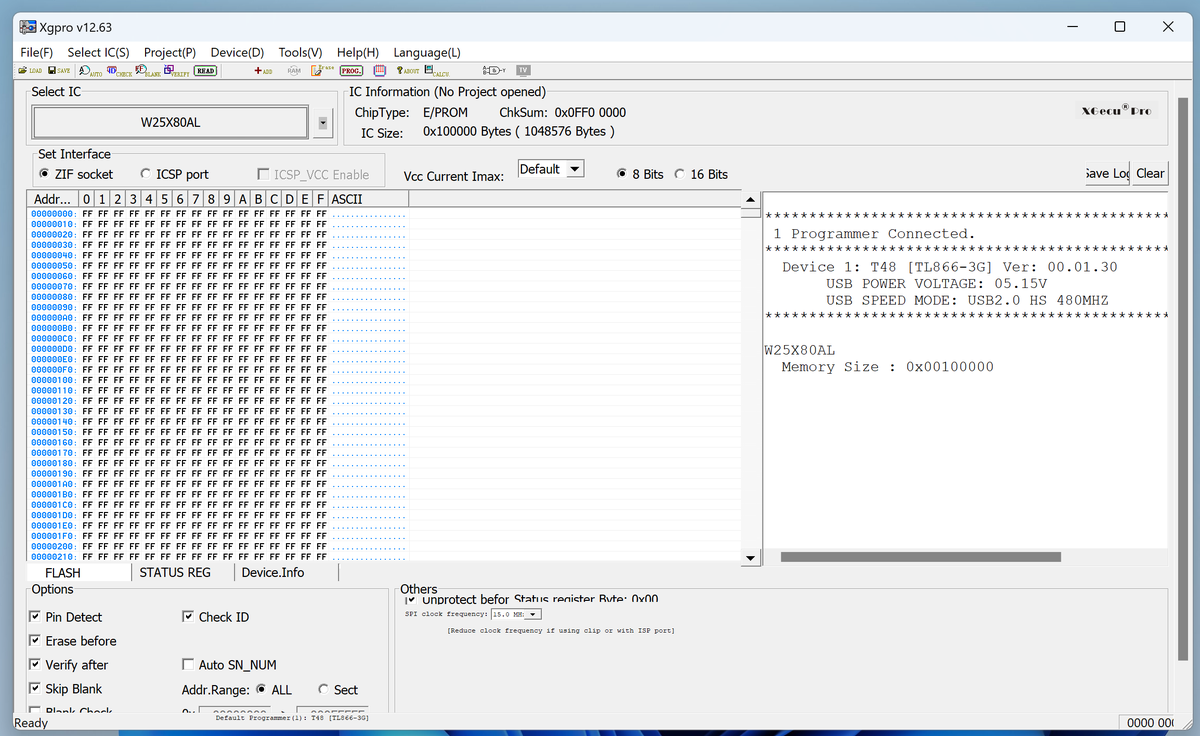This screenshot has width=1200, height=736.
Task: Enable Pin Detect checkbox
Action: pos(36,617)
